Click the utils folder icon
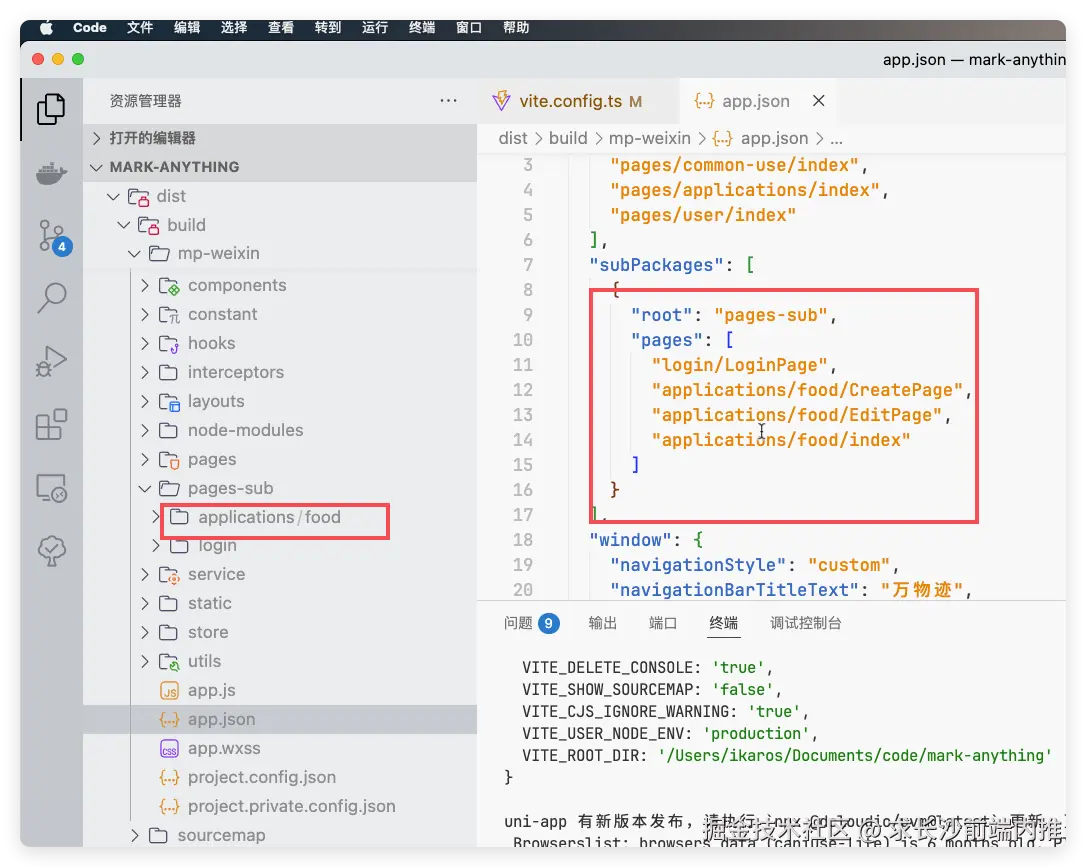This screenshot has height=867, width=1086. click(169, 662)
